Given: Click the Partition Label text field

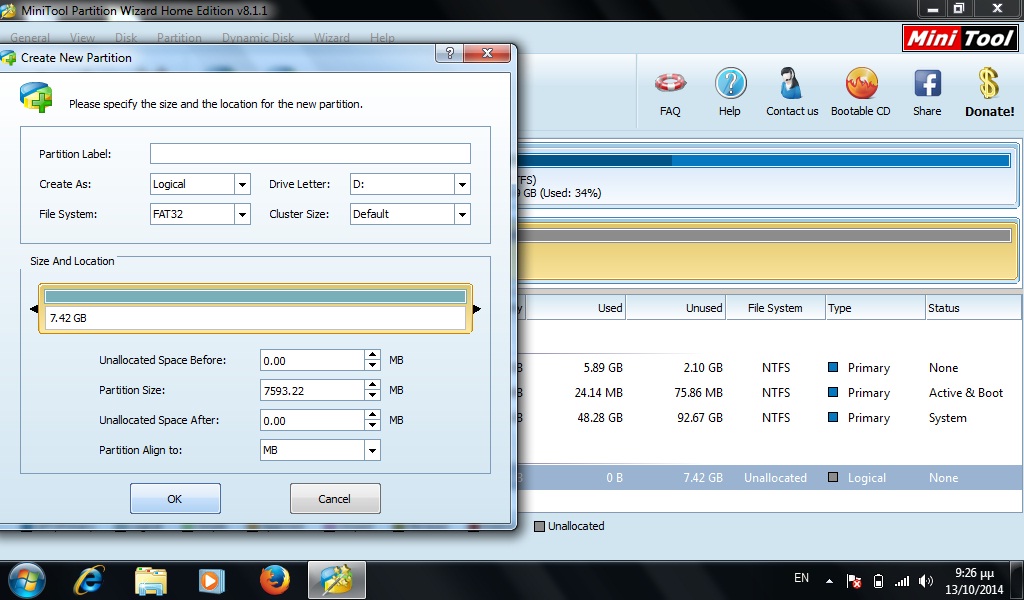Looking at the screenshot, I should pyautogui.click(x=310, y=153).
